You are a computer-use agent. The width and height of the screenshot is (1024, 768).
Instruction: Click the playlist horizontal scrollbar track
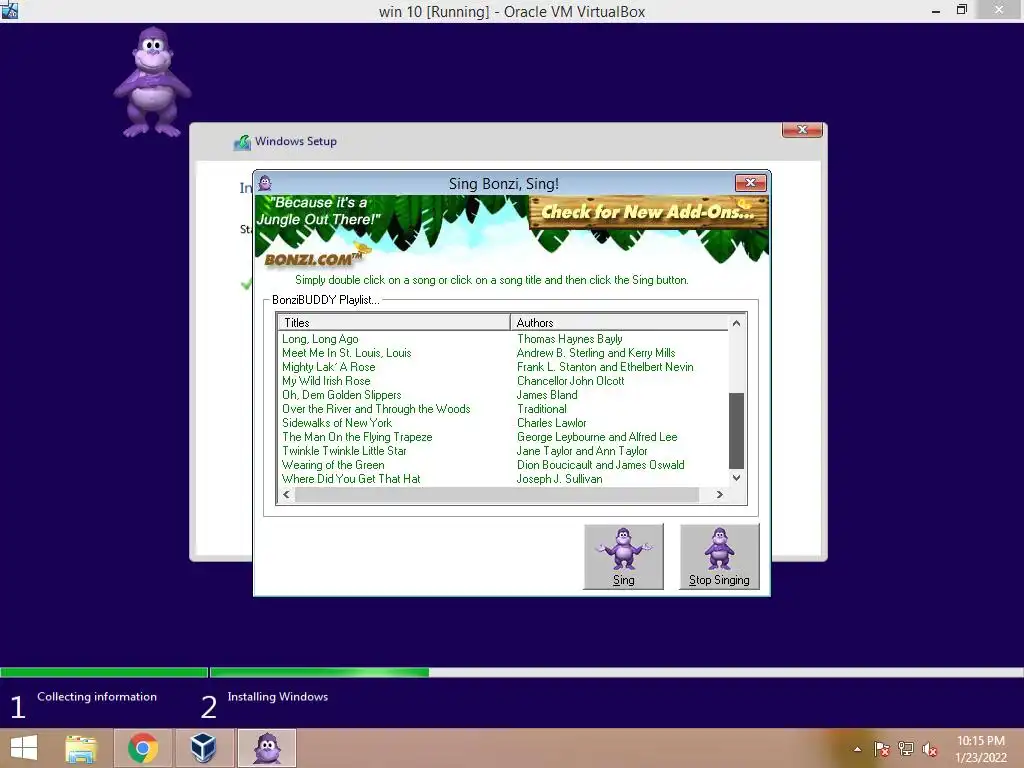point(497,494)
